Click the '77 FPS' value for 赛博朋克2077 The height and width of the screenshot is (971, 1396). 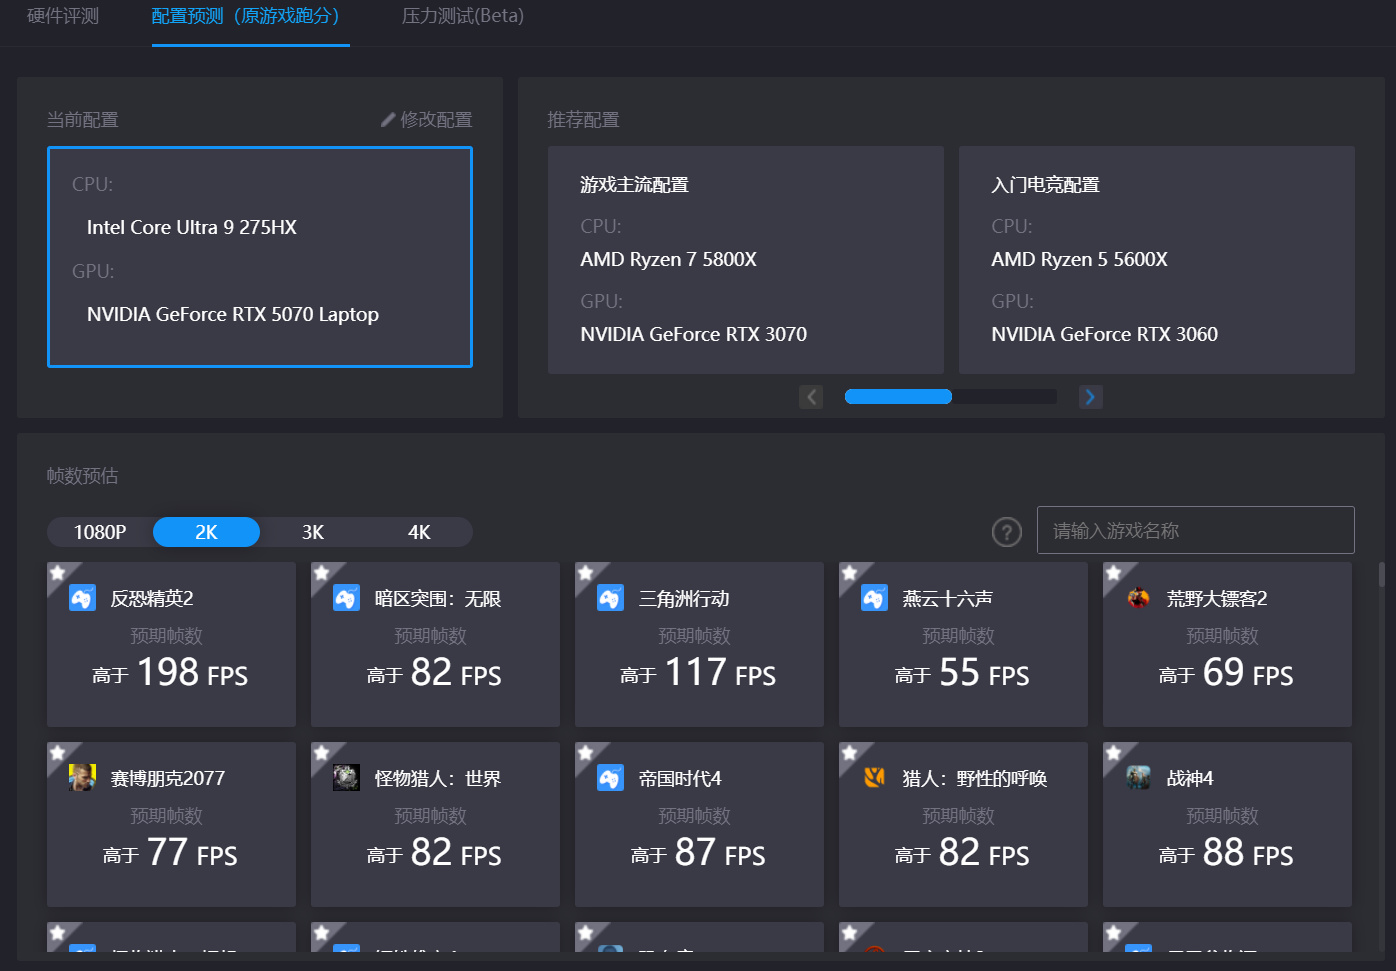[x=192, y=853]
